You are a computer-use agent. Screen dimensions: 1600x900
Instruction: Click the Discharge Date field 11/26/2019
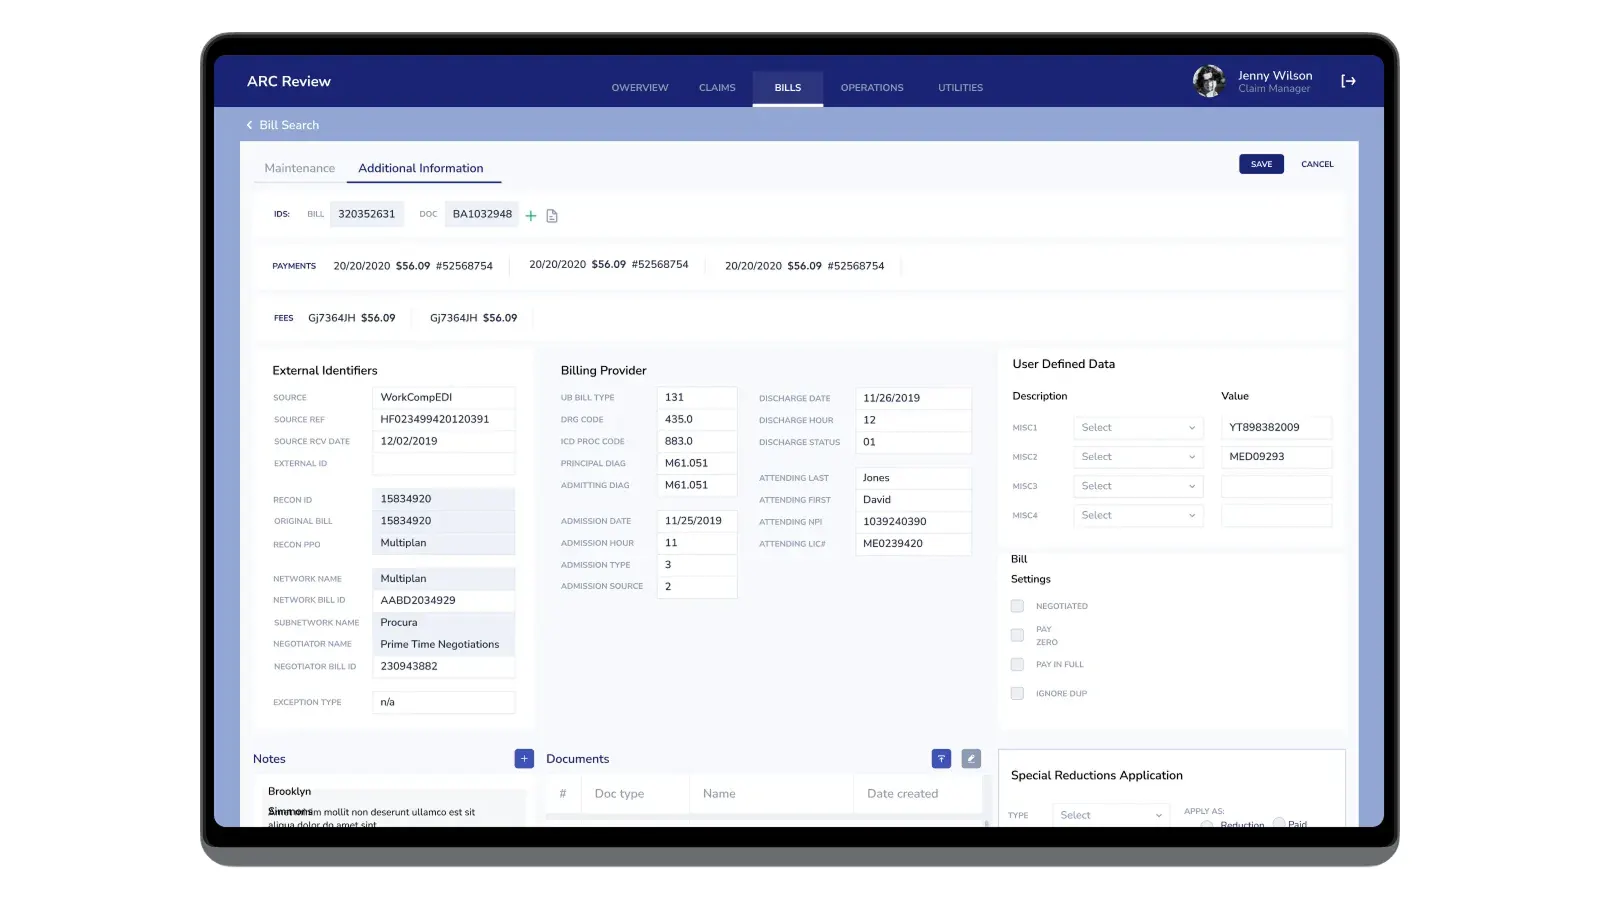[x=913, y=398]
